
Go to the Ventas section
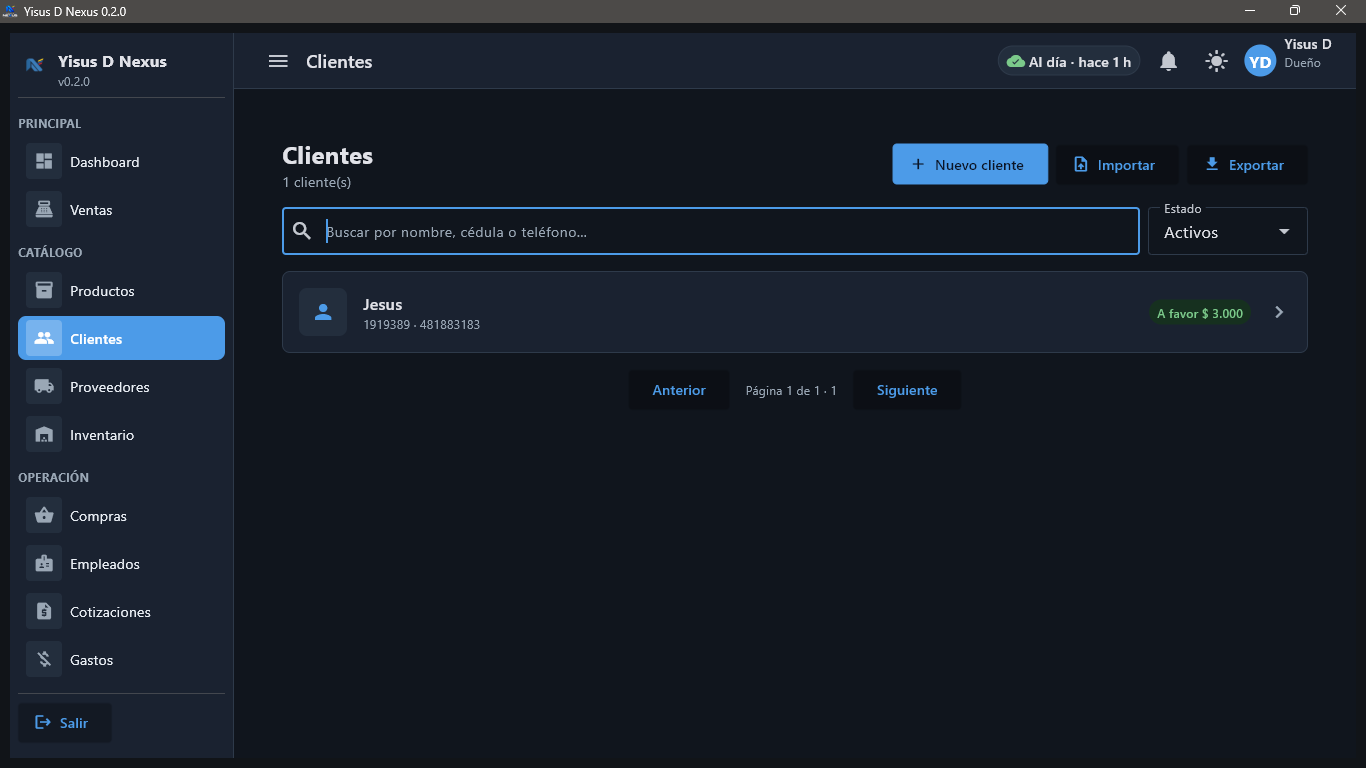121,209
